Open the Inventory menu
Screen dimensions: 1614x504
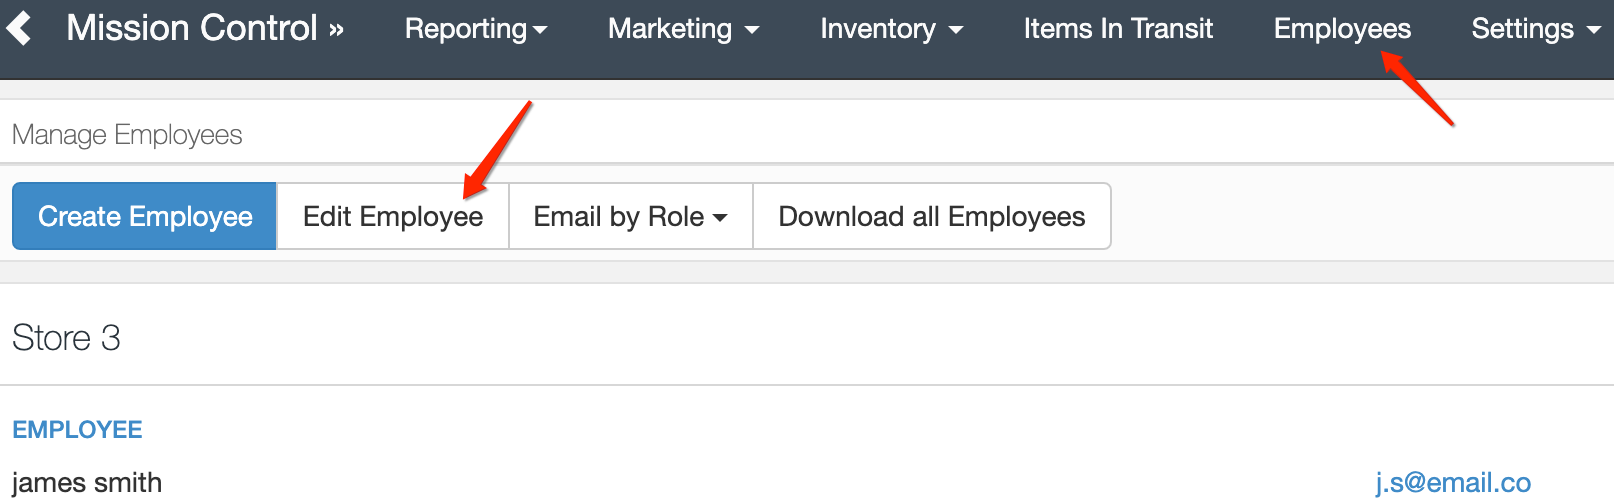click(x=892, y=29)
